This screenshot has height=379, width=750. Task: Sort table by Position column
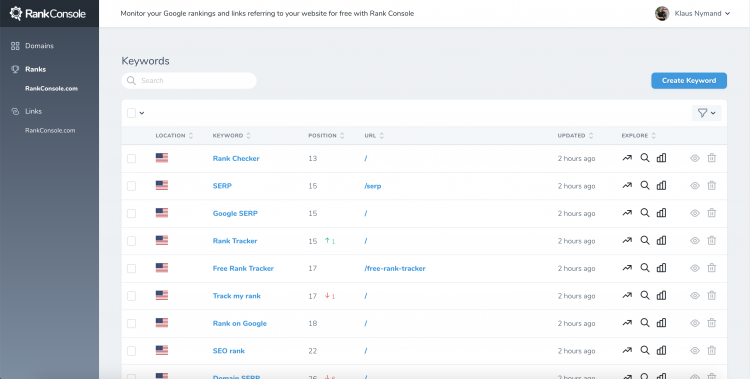tap(326, 135)
